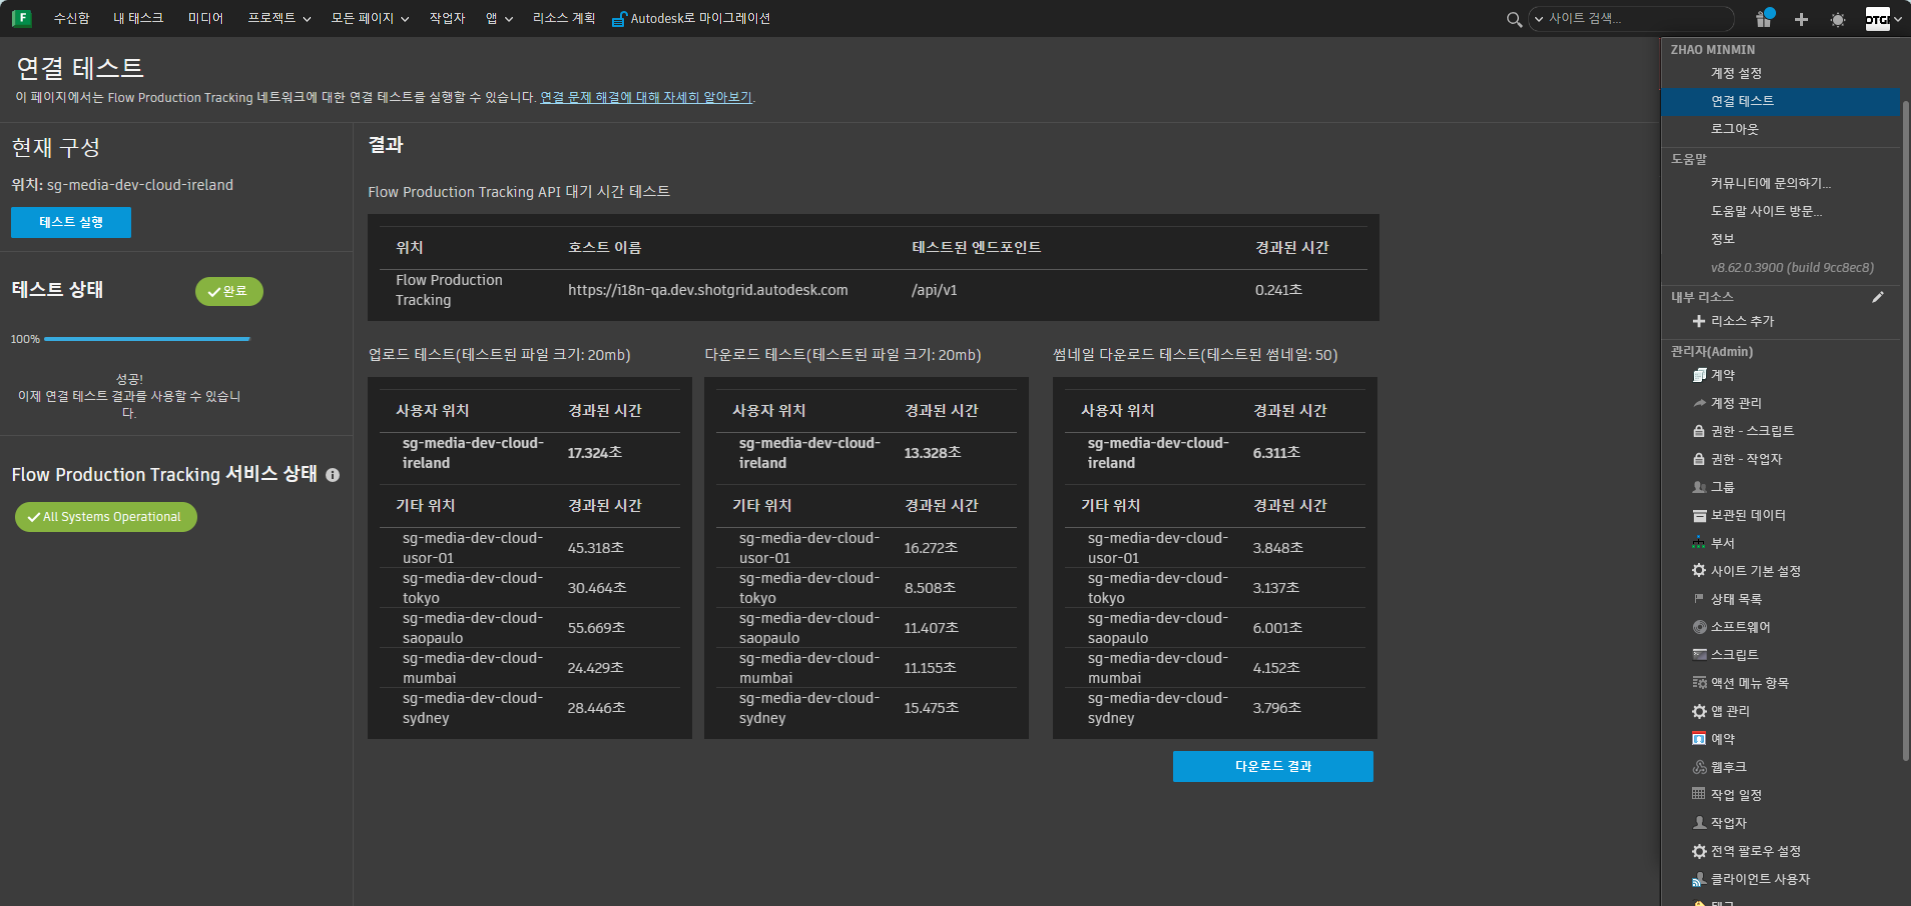Open 수신함 in the top navigation
The height and width of the screenshot is (906, 1911).
[71, 19]
